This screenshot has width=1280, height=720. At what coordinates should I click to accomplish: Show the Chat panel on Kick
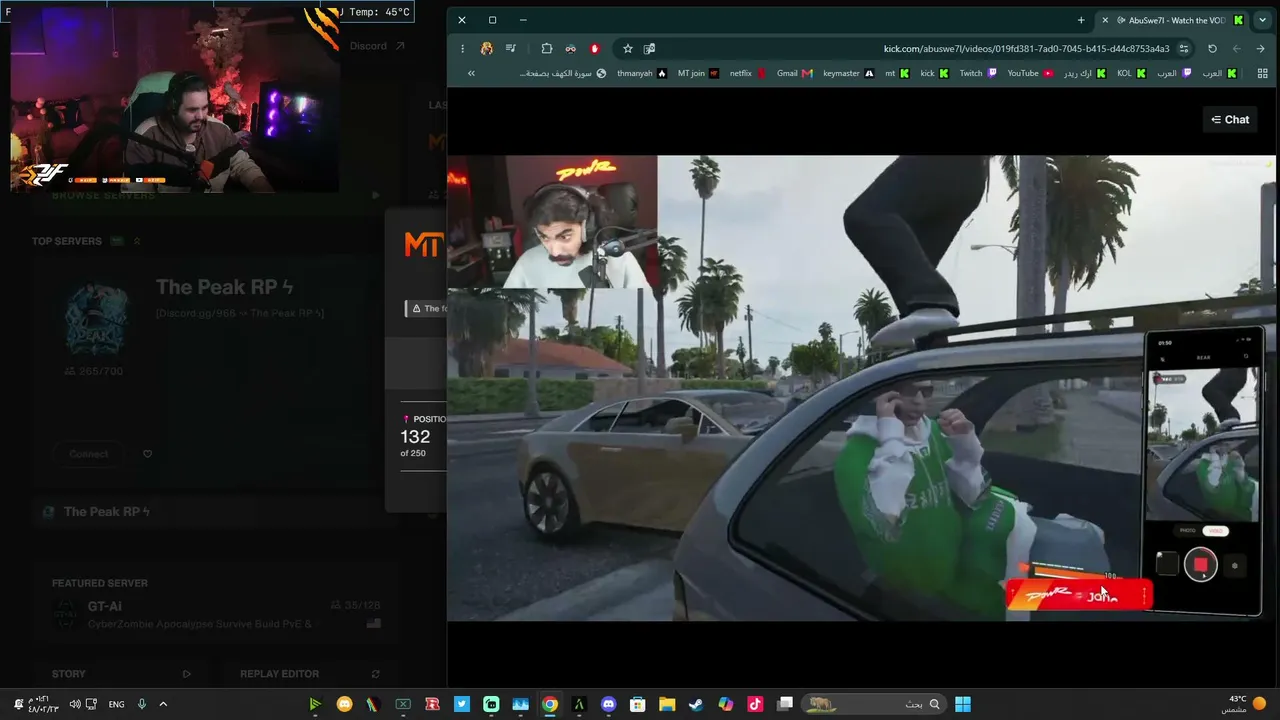point(1230,119)
